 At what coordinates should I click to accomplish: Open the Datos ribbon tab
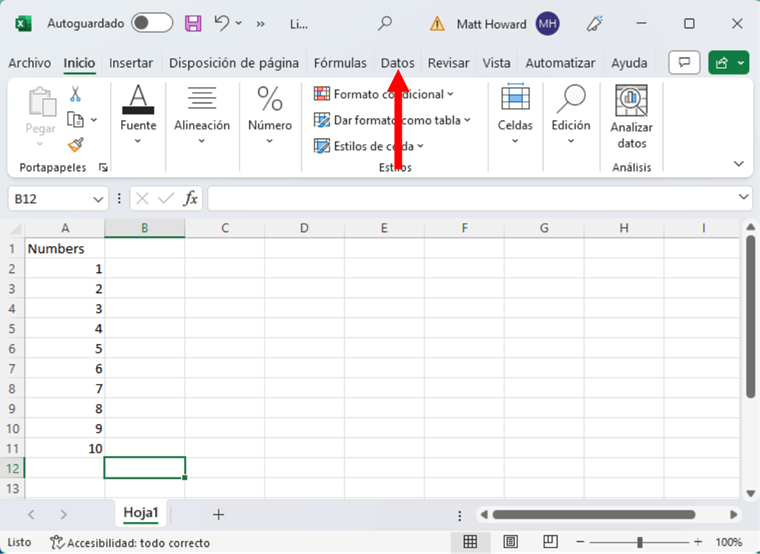(397, 63)
